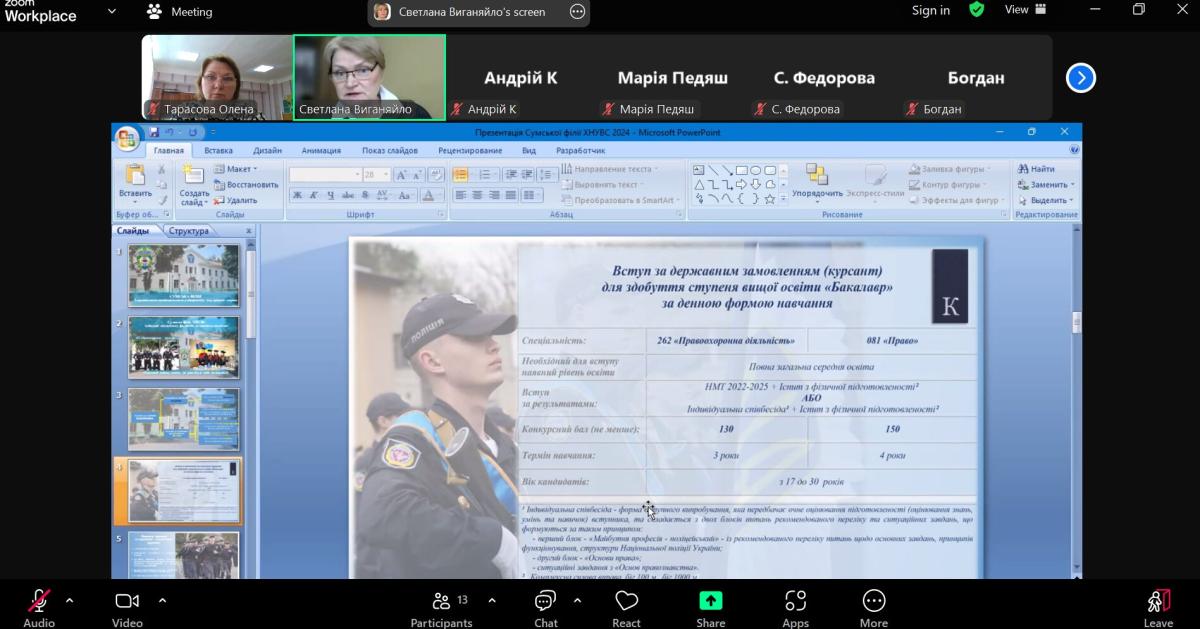Select the rectangle shape in shapes gallery
The width and height of the screenshot is (1200, 629).
(741, 170)
